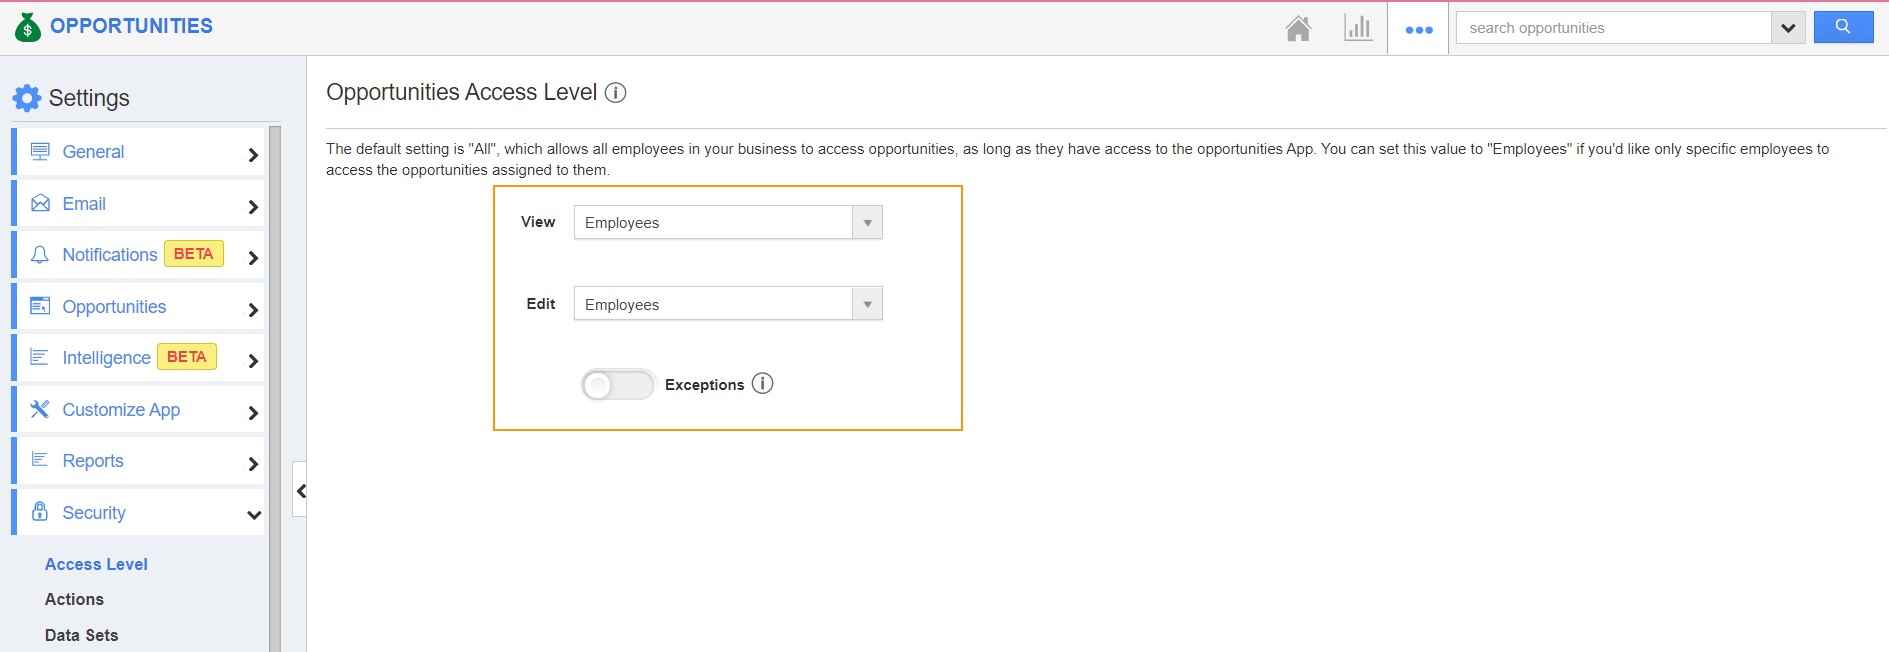Expand the search options dropdown arrow

point(1787,28)
